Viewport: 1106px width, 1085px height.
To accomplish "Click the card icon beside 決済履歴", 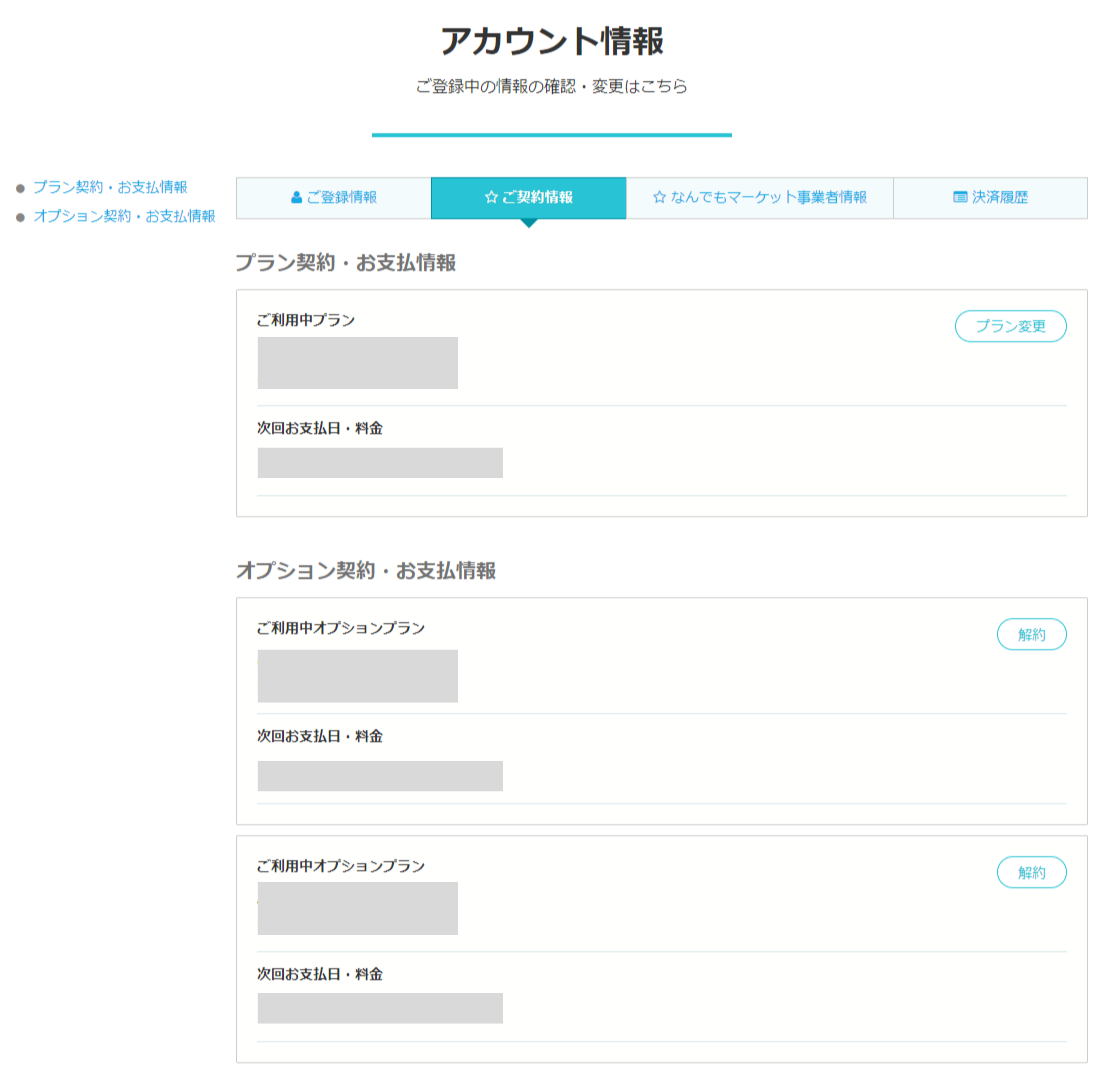I will 960,198.
